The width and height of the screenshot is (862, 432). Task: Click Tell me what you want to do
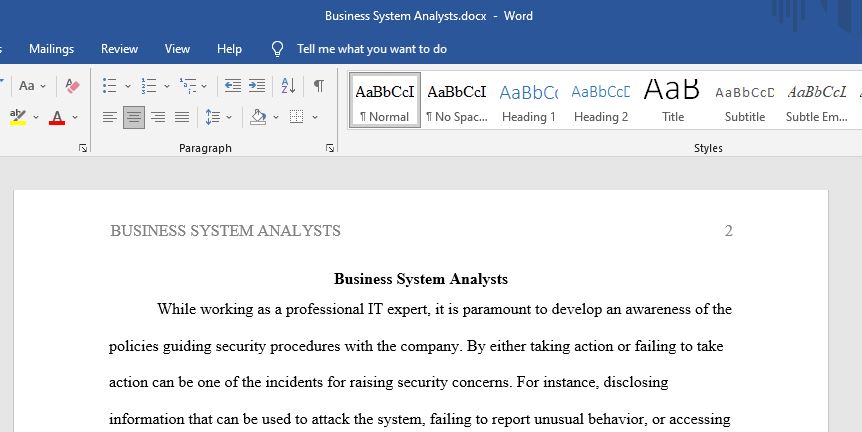(x=372, y=49)
